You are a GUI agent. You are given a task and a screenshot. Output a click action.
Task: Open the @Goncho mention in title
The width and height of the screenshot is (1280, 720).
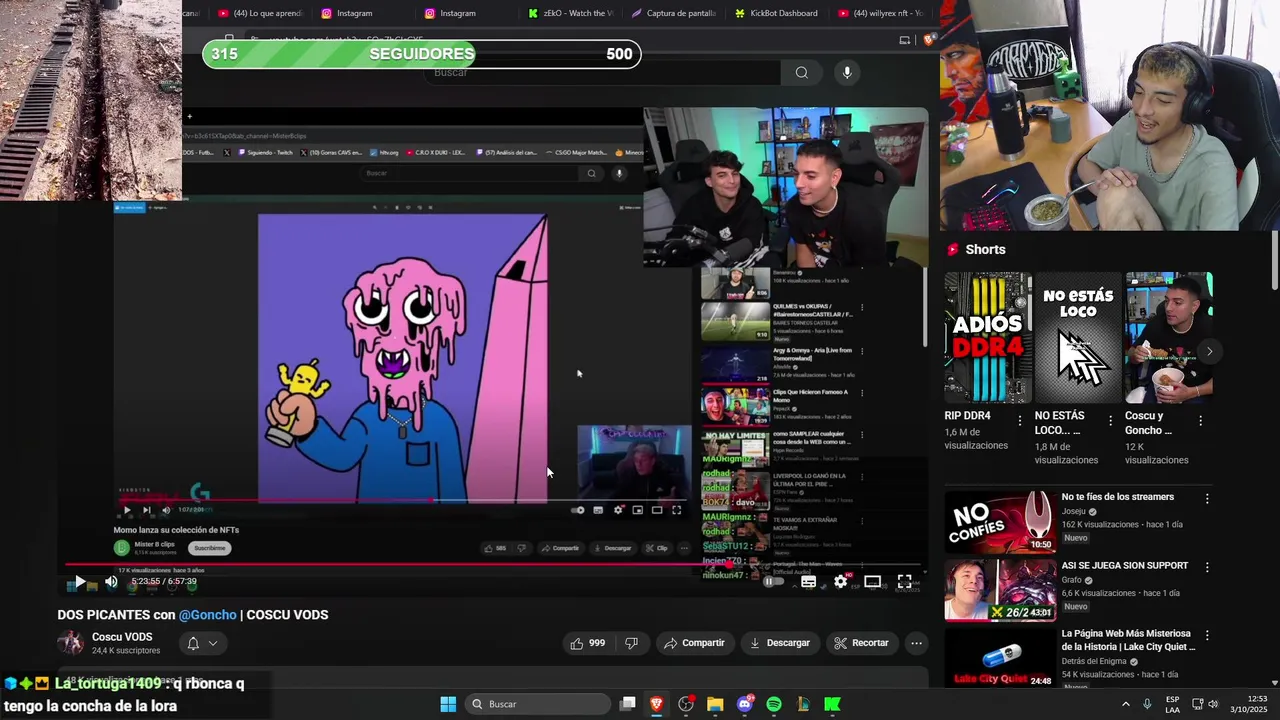208,615
